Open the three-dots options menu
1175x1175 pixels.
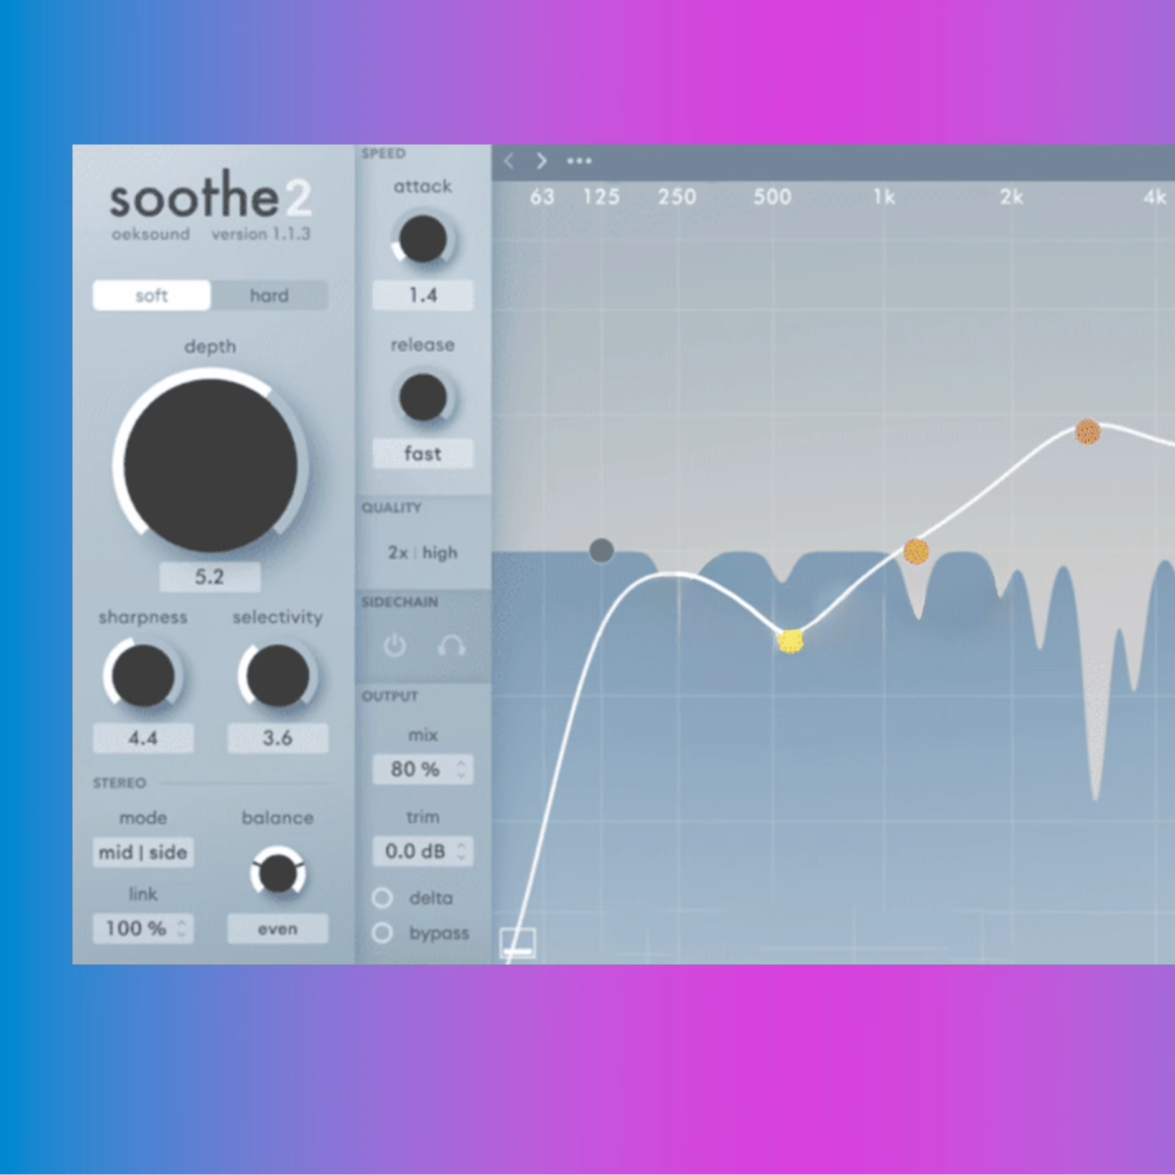coord(579,160)
